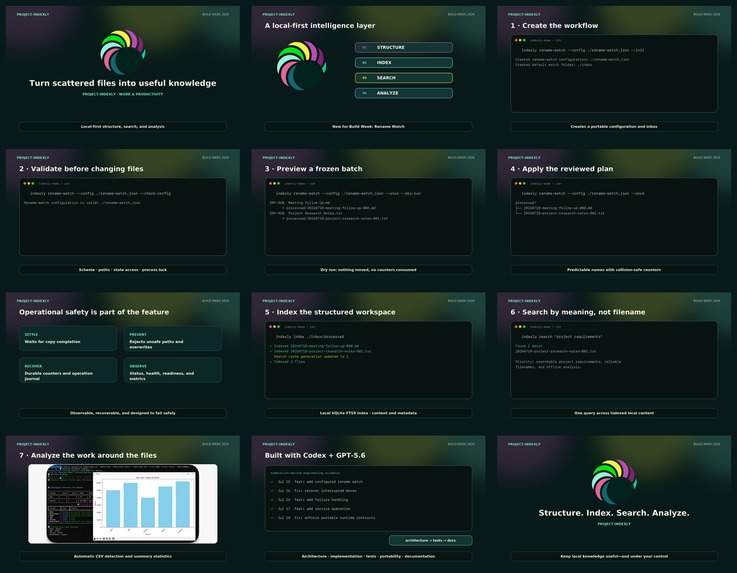The width and height of the screenshot is (737, 573).
Task: Click the '7 · Analyze the work around the files' title
Action: point(88,455)
